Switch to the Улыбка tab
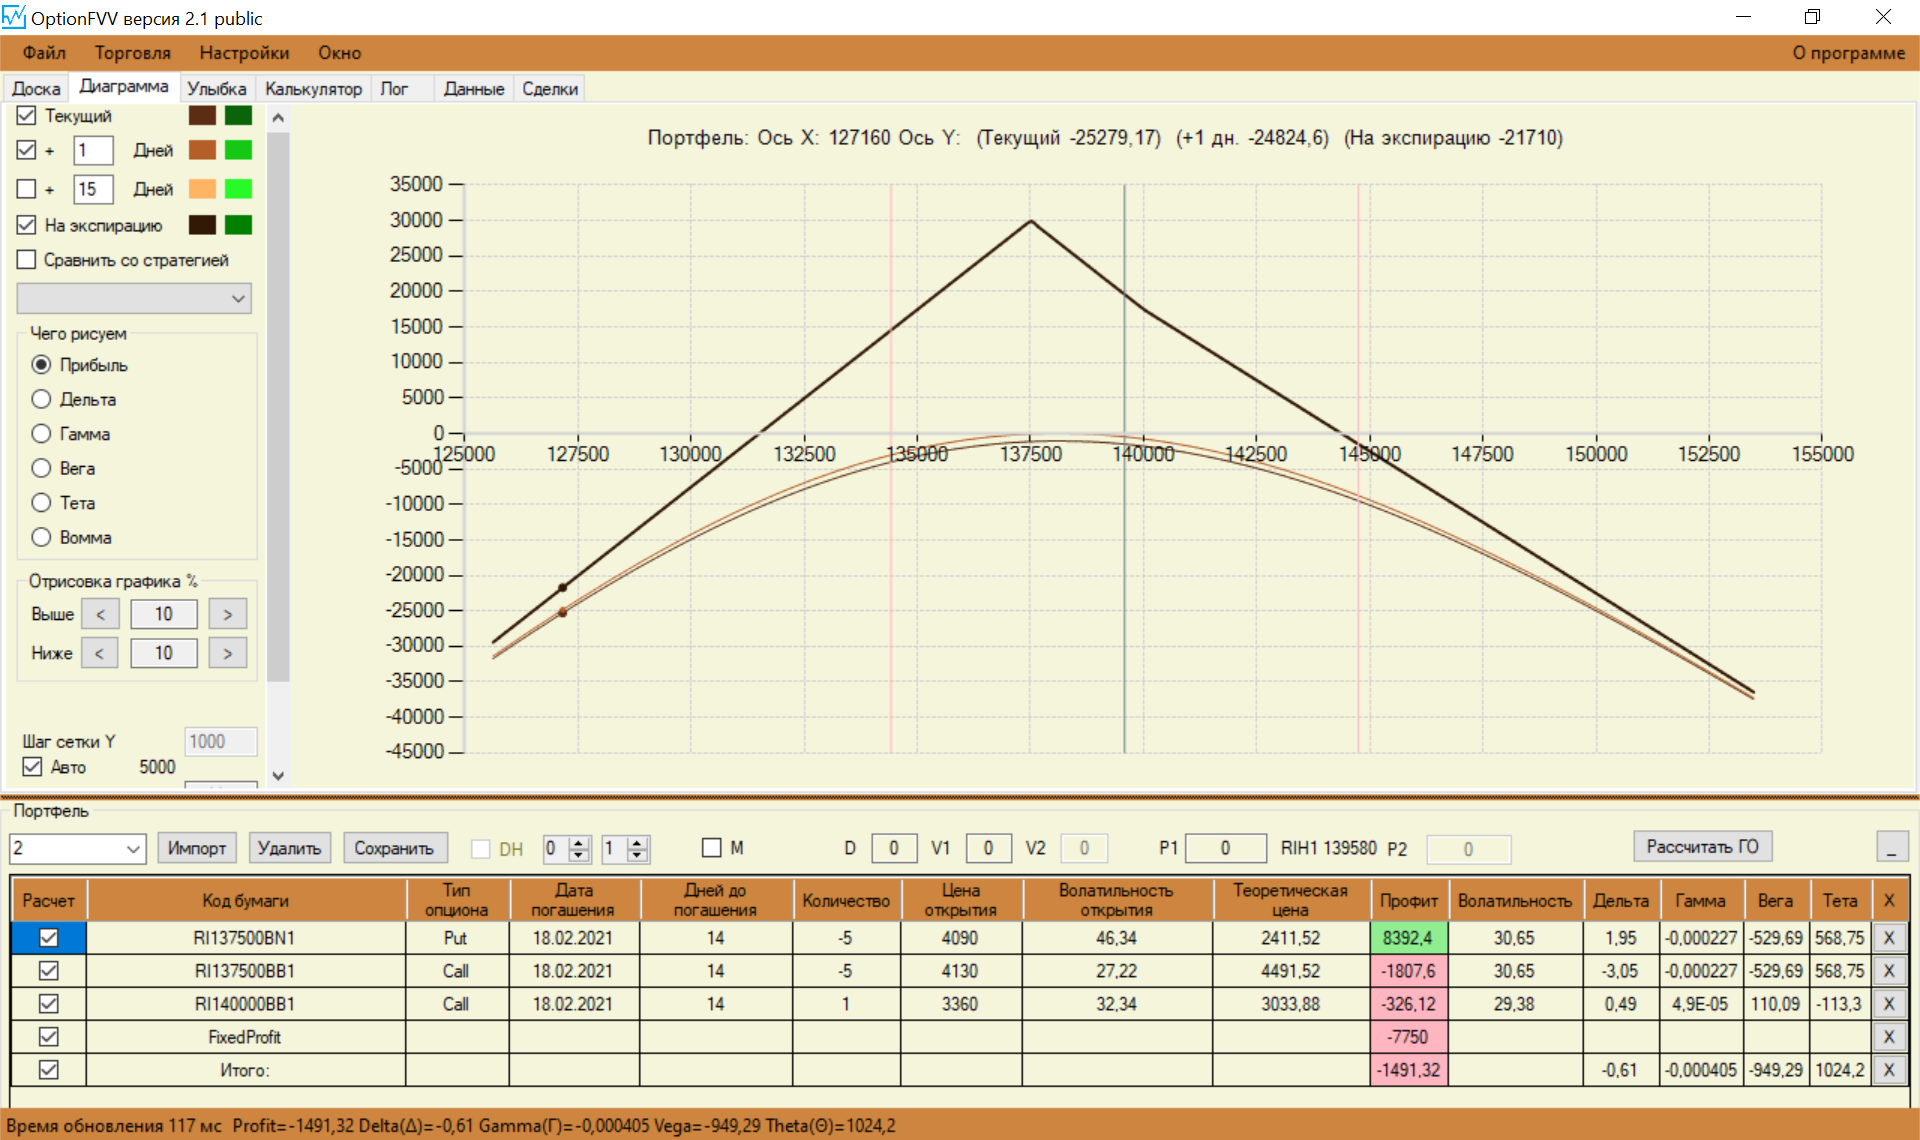This screenshot has height=1140, width=1920. point(216,89)
